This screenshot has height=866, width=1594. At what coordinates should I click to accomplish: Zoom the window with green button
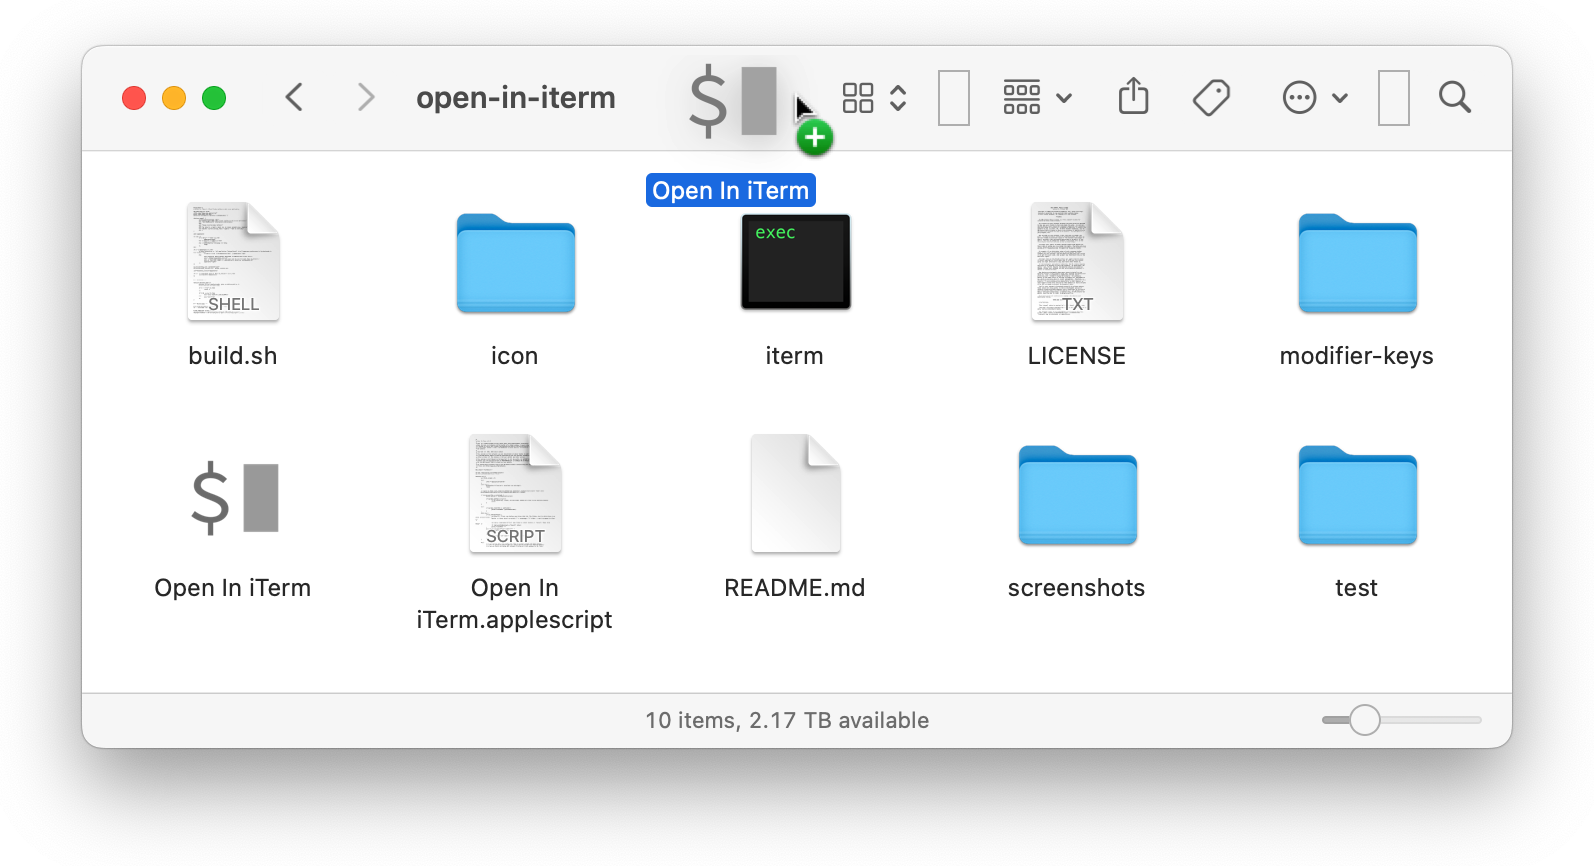(x=214, y=98)
